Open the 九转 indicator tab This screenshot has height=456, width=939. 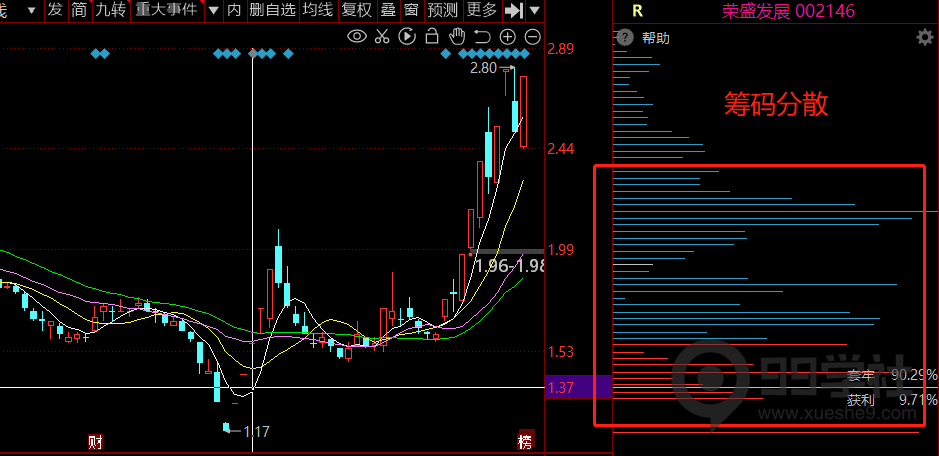pyautogui.click(x=111, y=10)
